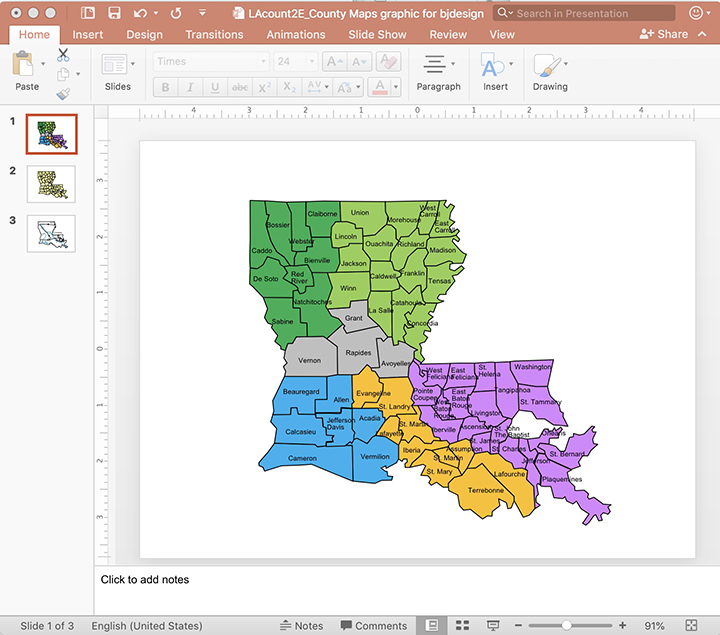Open the Slides dropdown arrow

(x=133, y=64)
